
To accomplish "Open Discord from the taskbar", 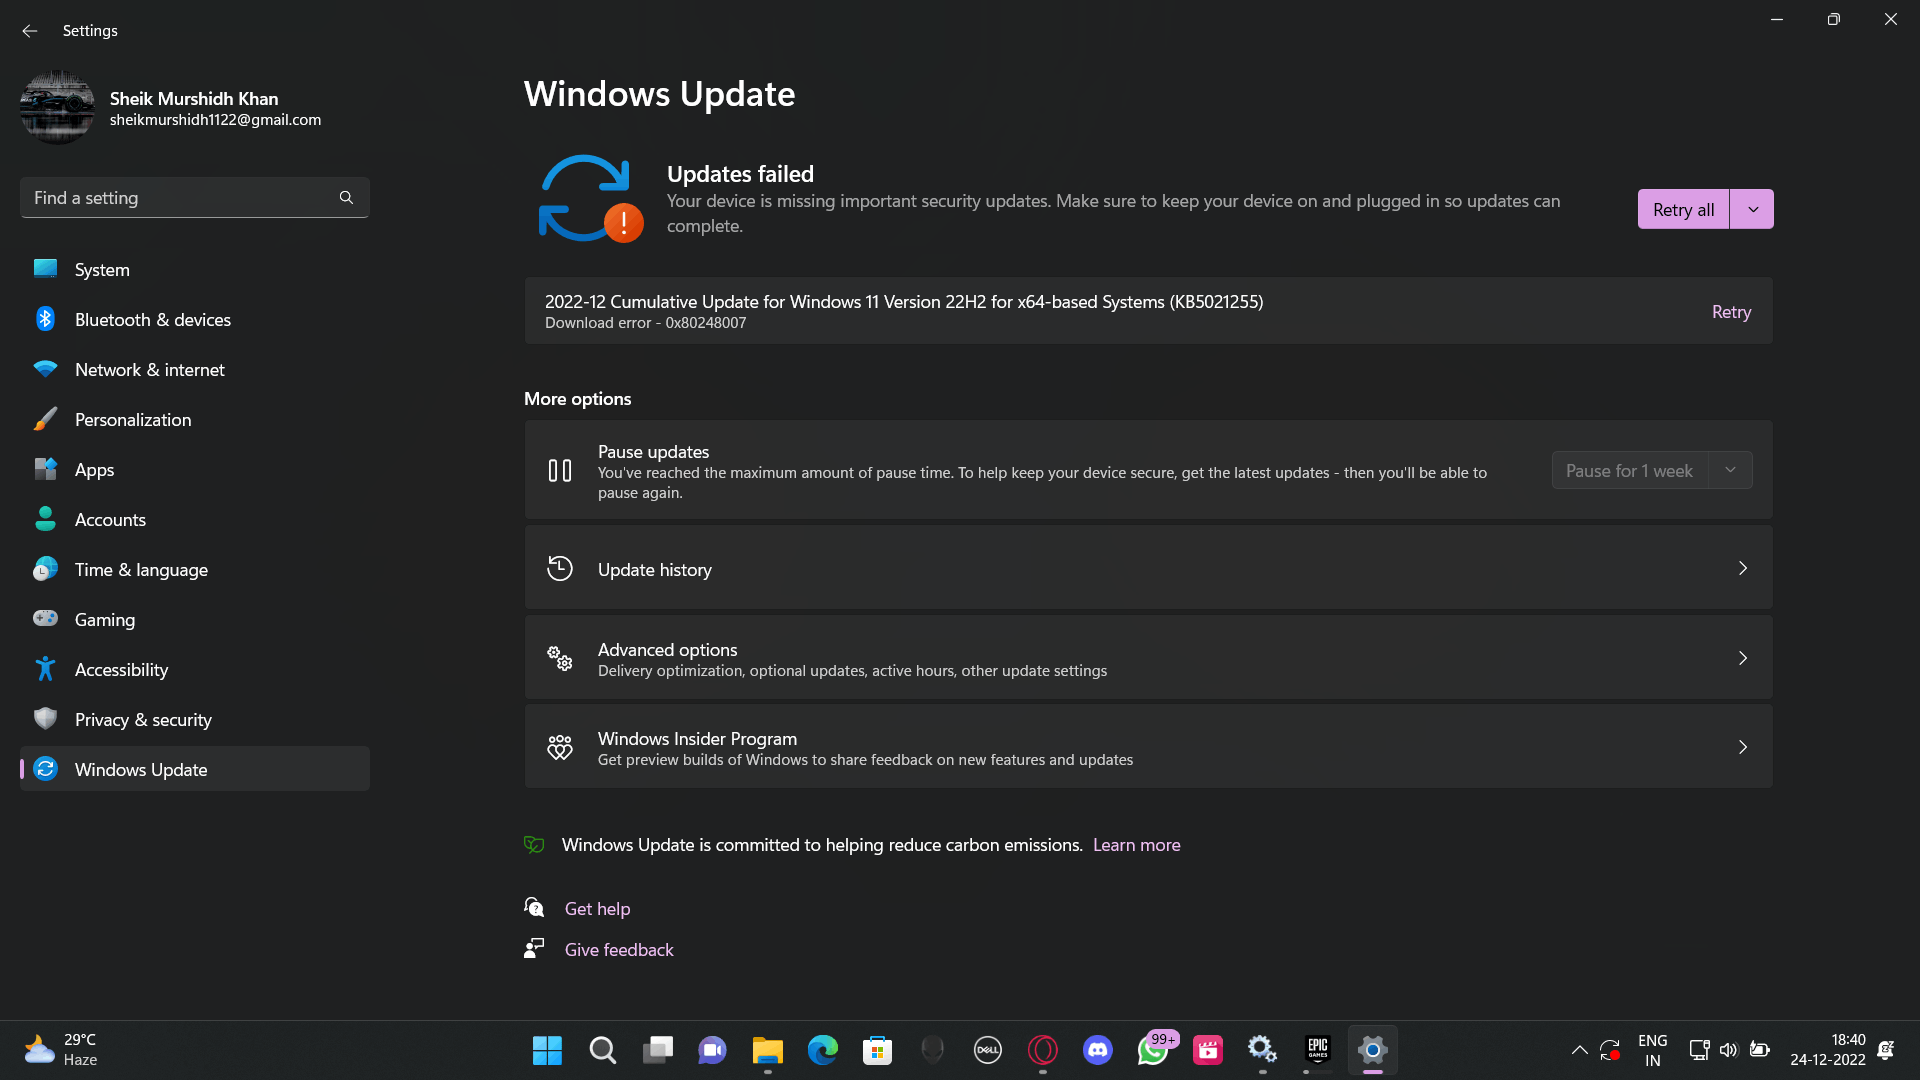I will 1097,1050.
